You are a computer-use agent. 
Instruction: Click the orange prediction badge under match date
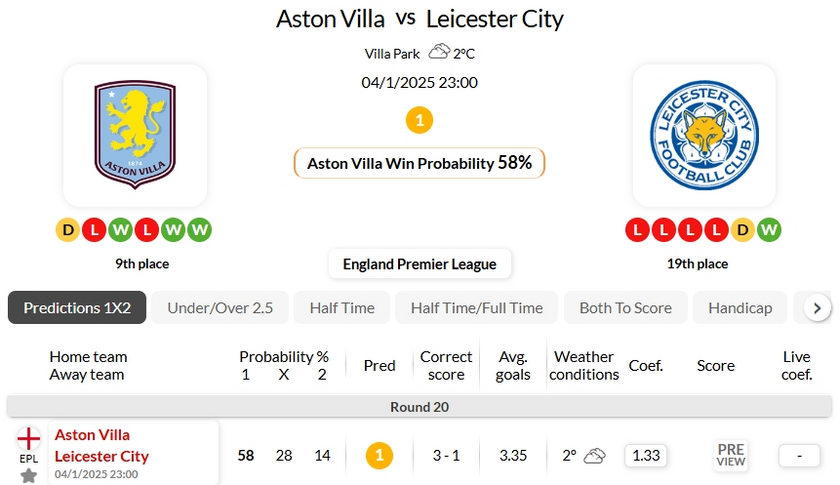point(419,121)
